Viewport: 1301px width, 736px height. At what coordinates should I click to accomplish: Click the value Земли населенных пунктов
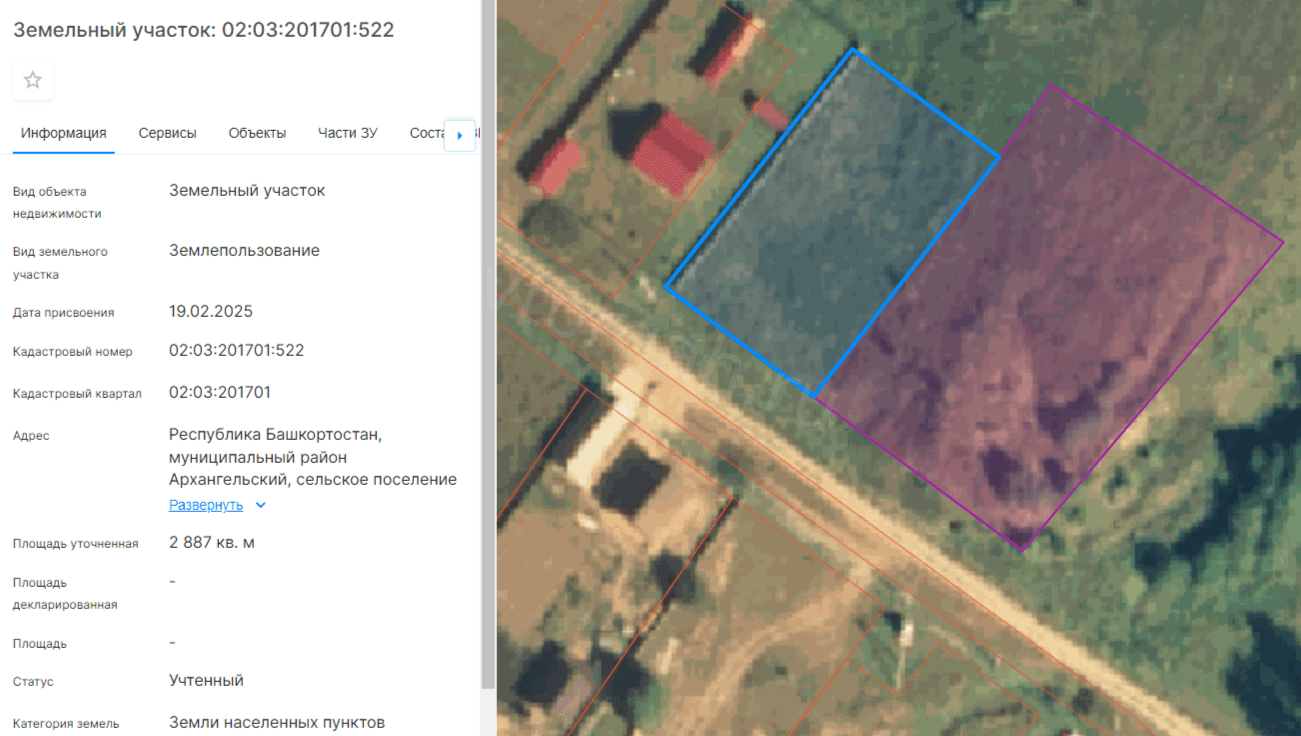pos(277,722)
